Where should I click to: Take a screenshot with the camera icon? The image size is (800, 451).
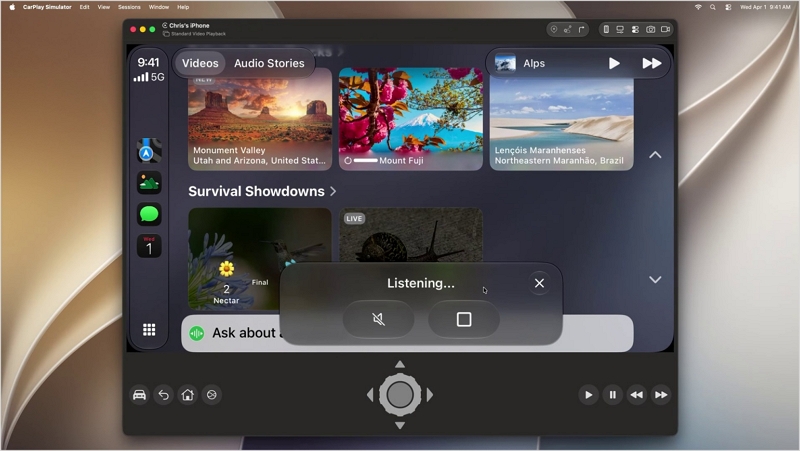(651, 30)
